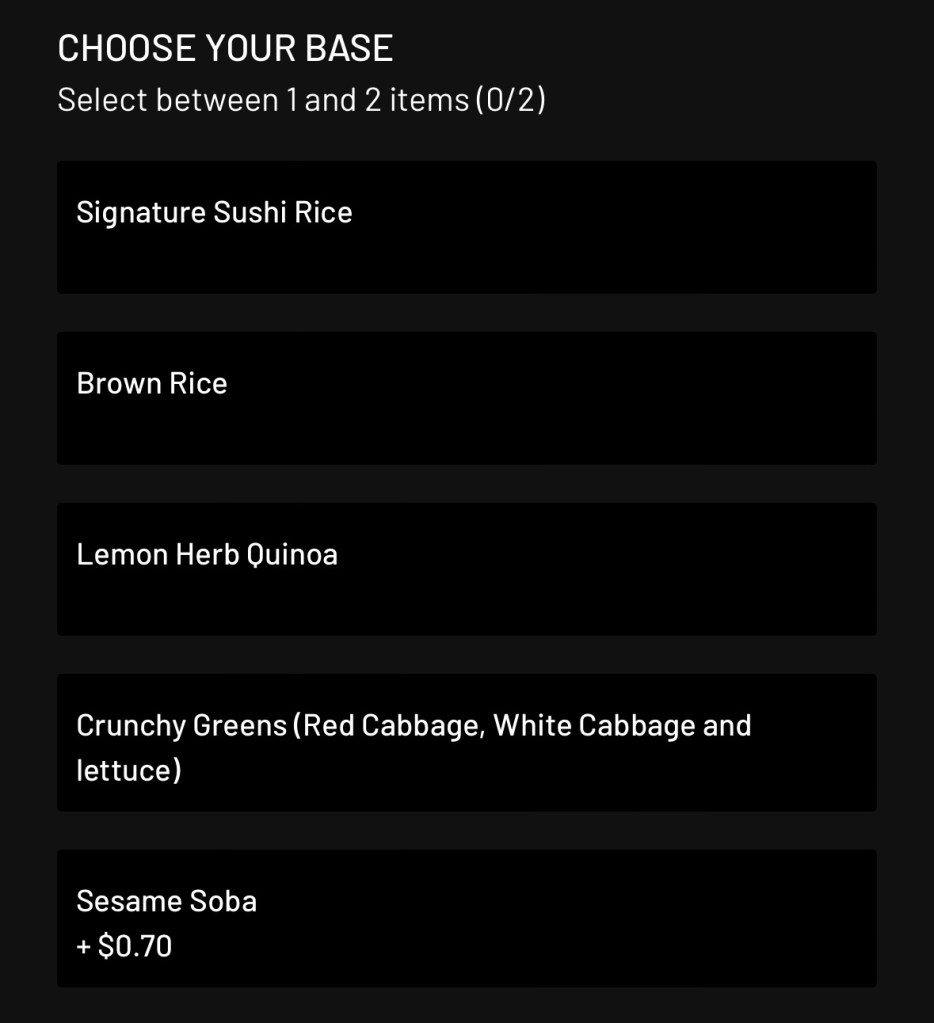
Task: Tap the Signature Sushi Rice label text
Action: coord(214,213)
